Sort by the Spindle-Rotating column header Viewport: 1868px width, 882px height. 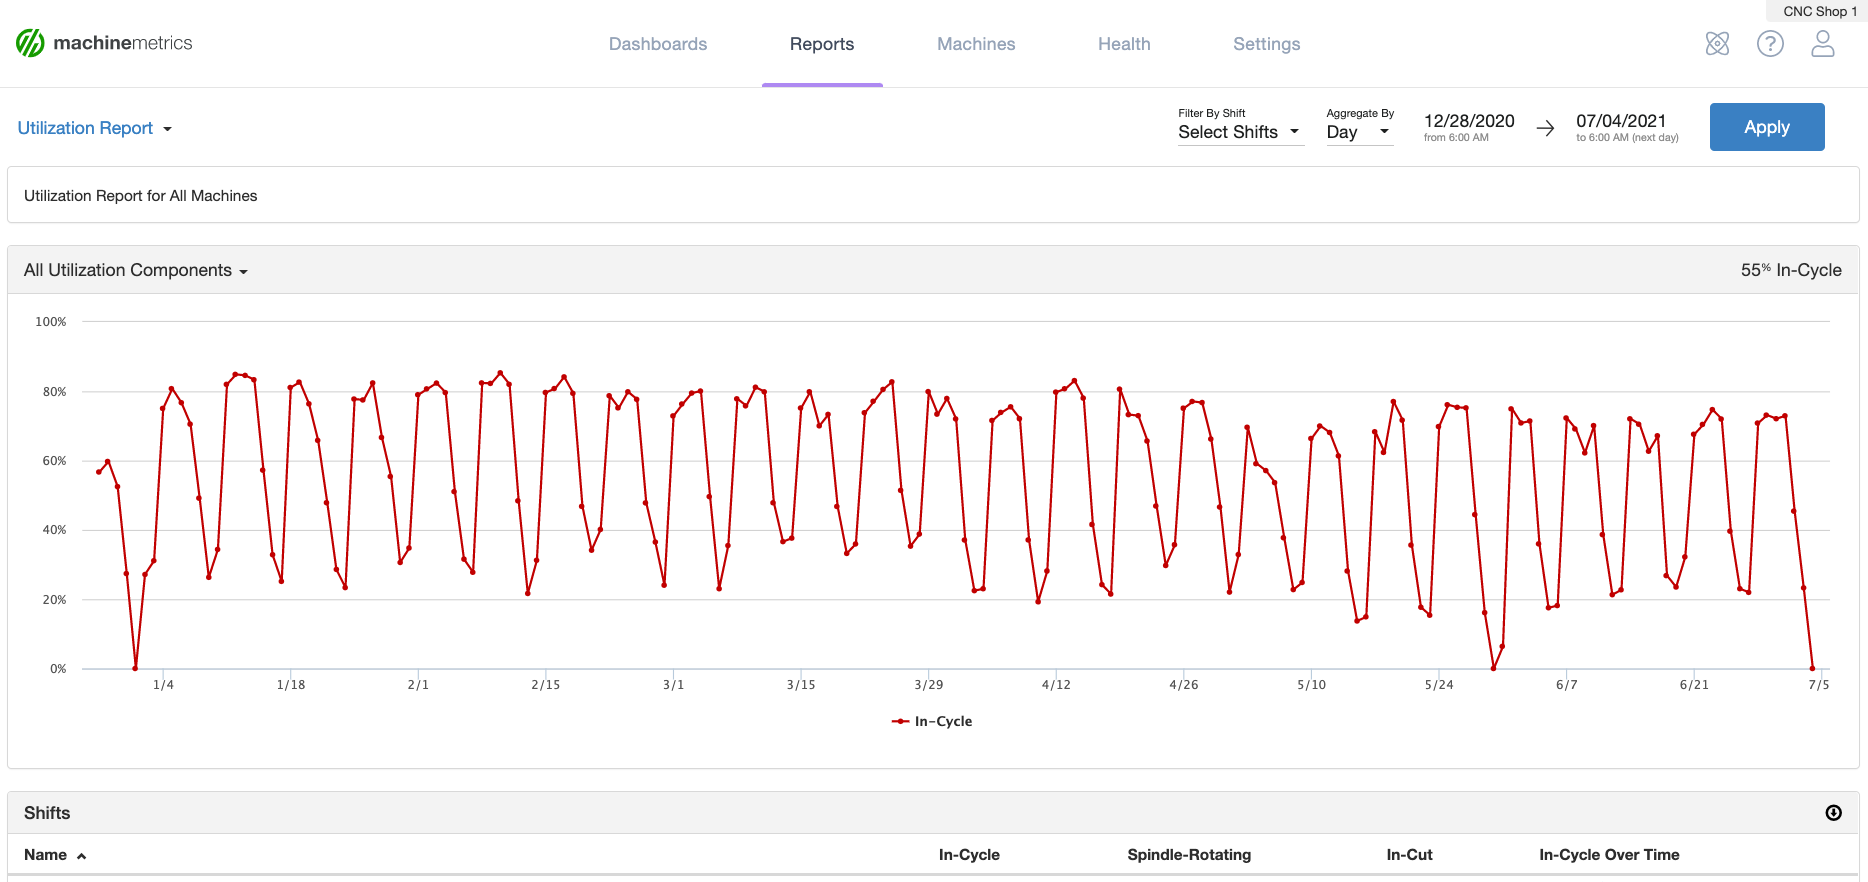point(1189,855)
